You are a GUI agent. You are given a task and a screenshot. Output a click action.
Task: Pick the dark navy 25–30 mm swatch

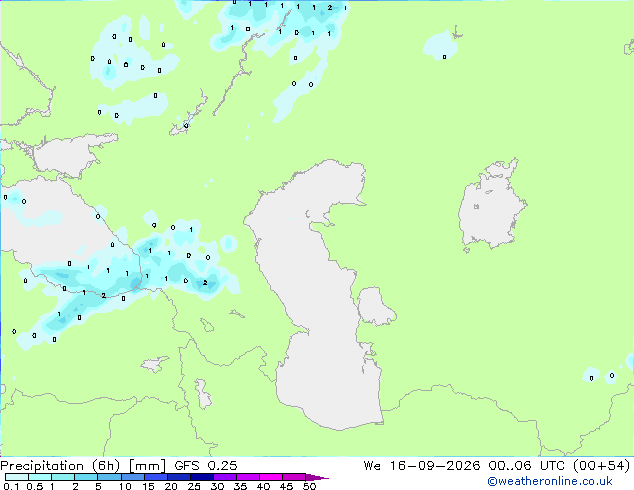tap(202, 477)
